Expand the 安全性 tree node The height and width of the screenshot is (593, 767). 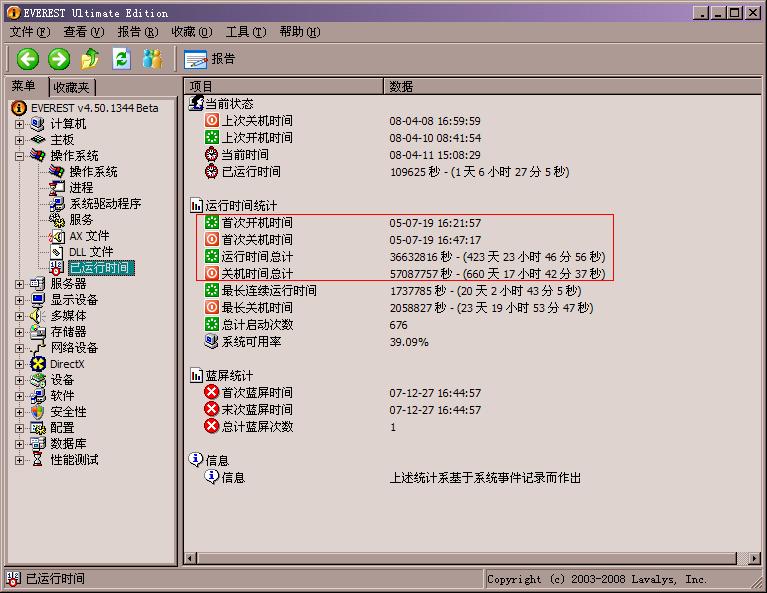click(19, 412)
